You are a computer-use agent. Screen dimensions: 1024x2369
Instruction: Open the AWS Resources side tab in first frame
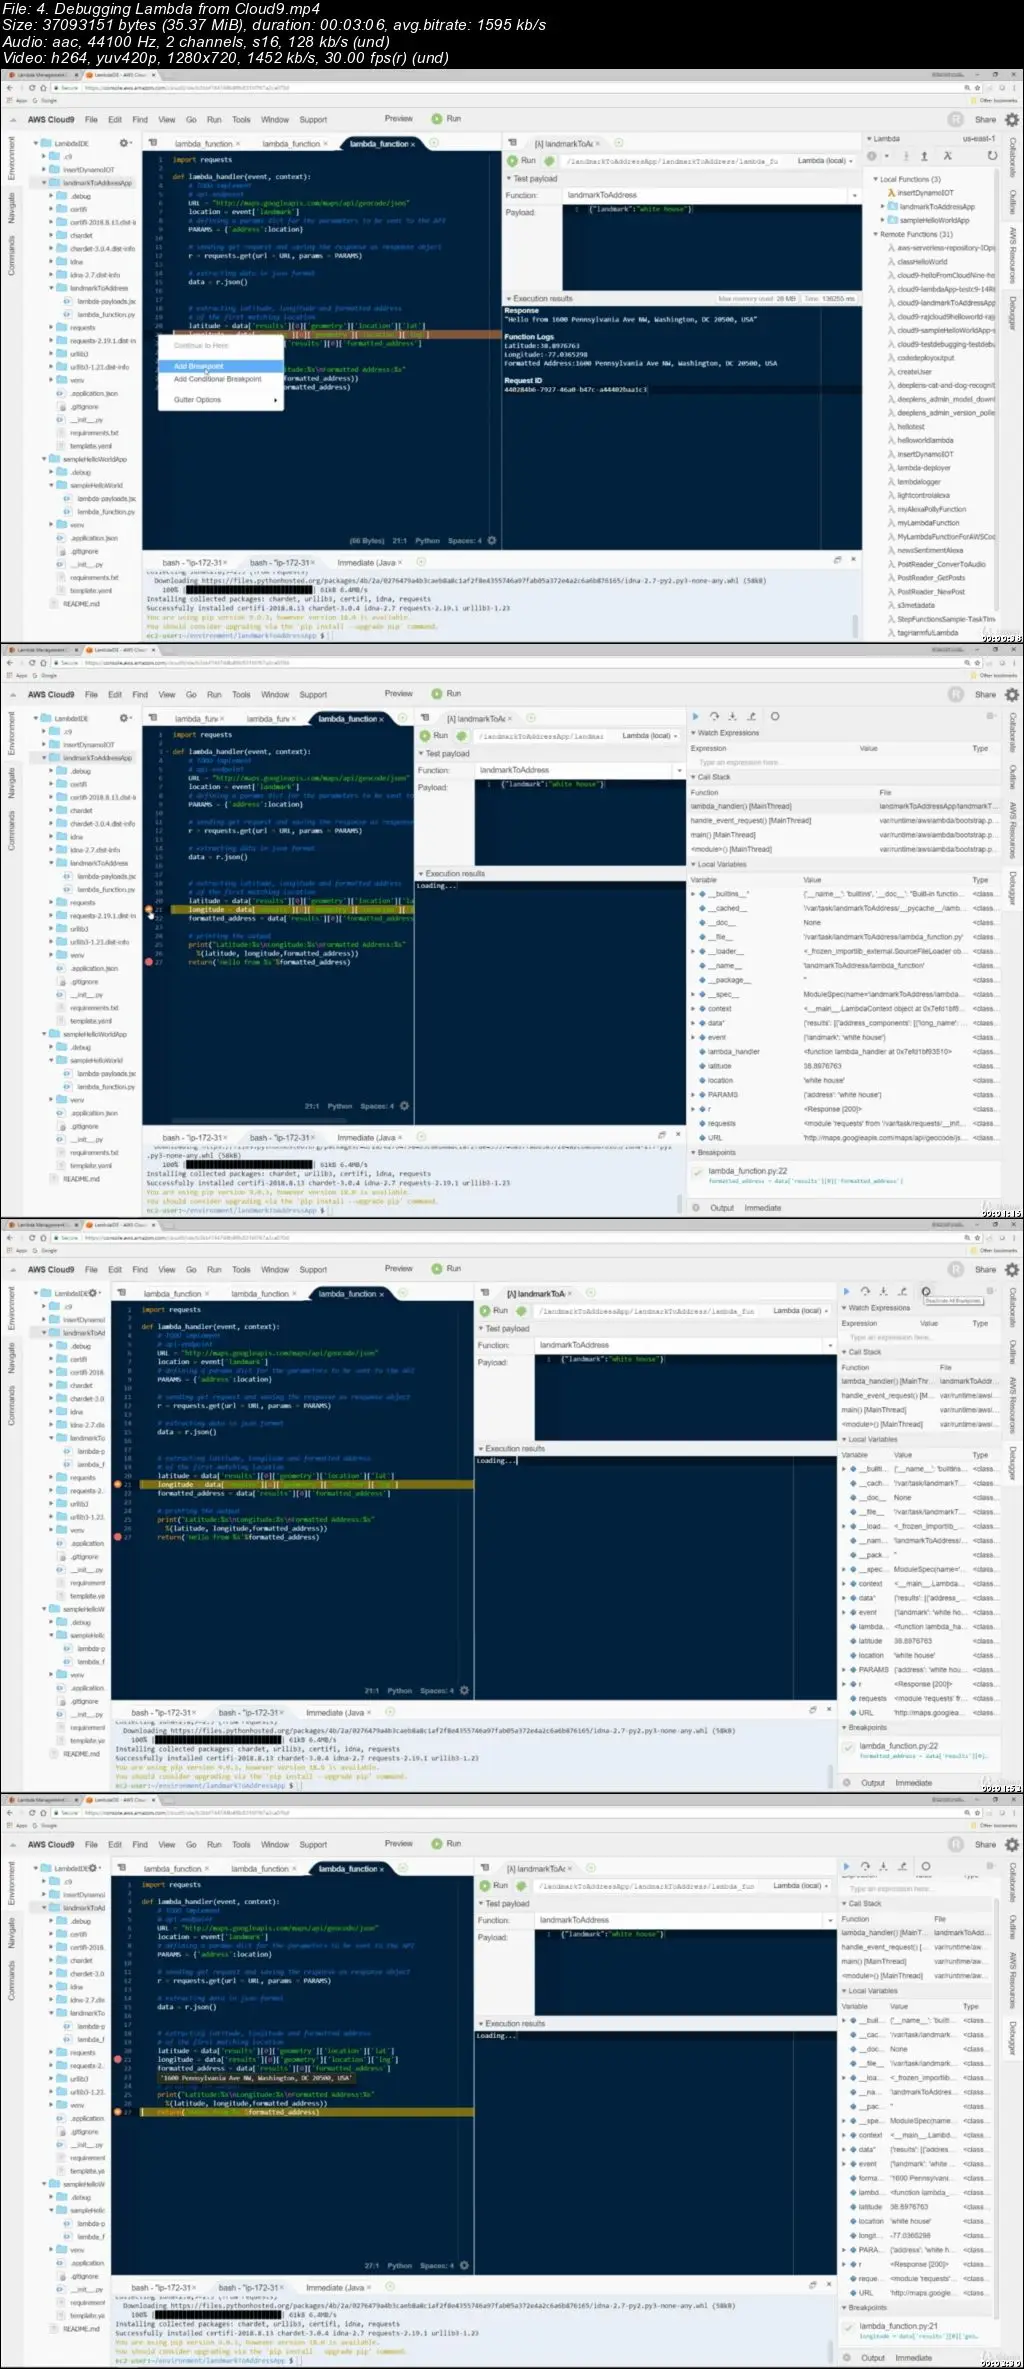pos(1011,255)
